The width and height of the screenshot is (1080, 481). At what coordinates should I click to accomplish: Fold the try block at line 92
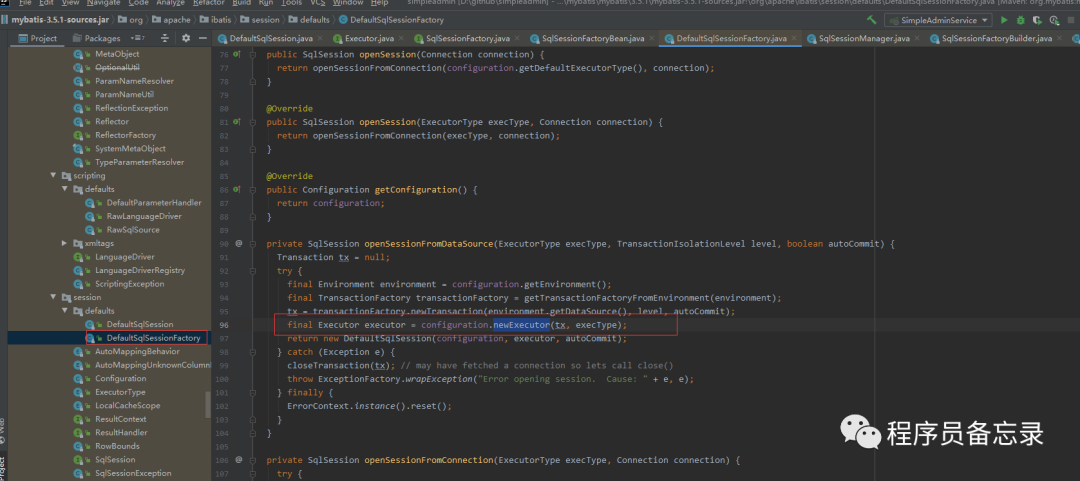(x=253, y=271)
